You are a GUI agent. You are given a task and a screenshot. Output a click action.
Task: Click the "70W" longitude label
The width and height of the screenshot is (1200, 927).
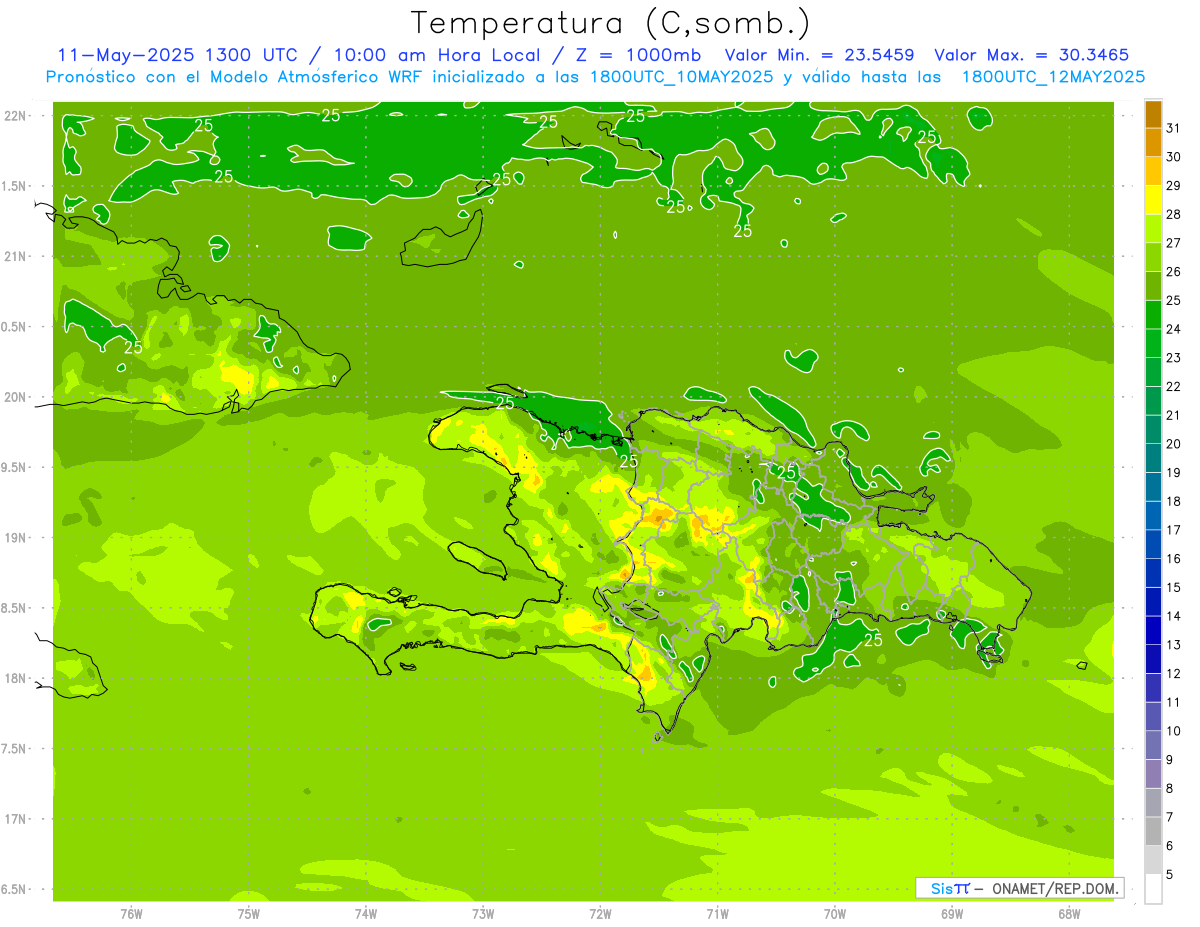834,914
